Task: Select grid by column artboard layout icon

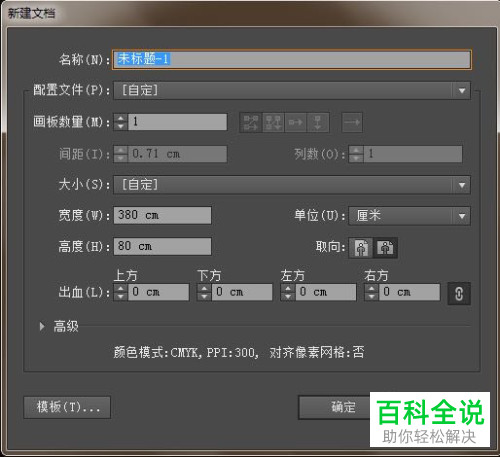Action: tap(273, 123)
